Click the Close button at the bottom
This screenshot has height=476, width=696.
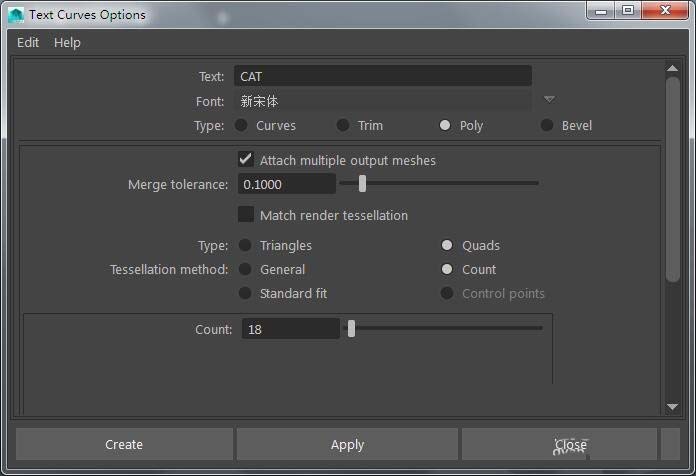click(560, 444)
